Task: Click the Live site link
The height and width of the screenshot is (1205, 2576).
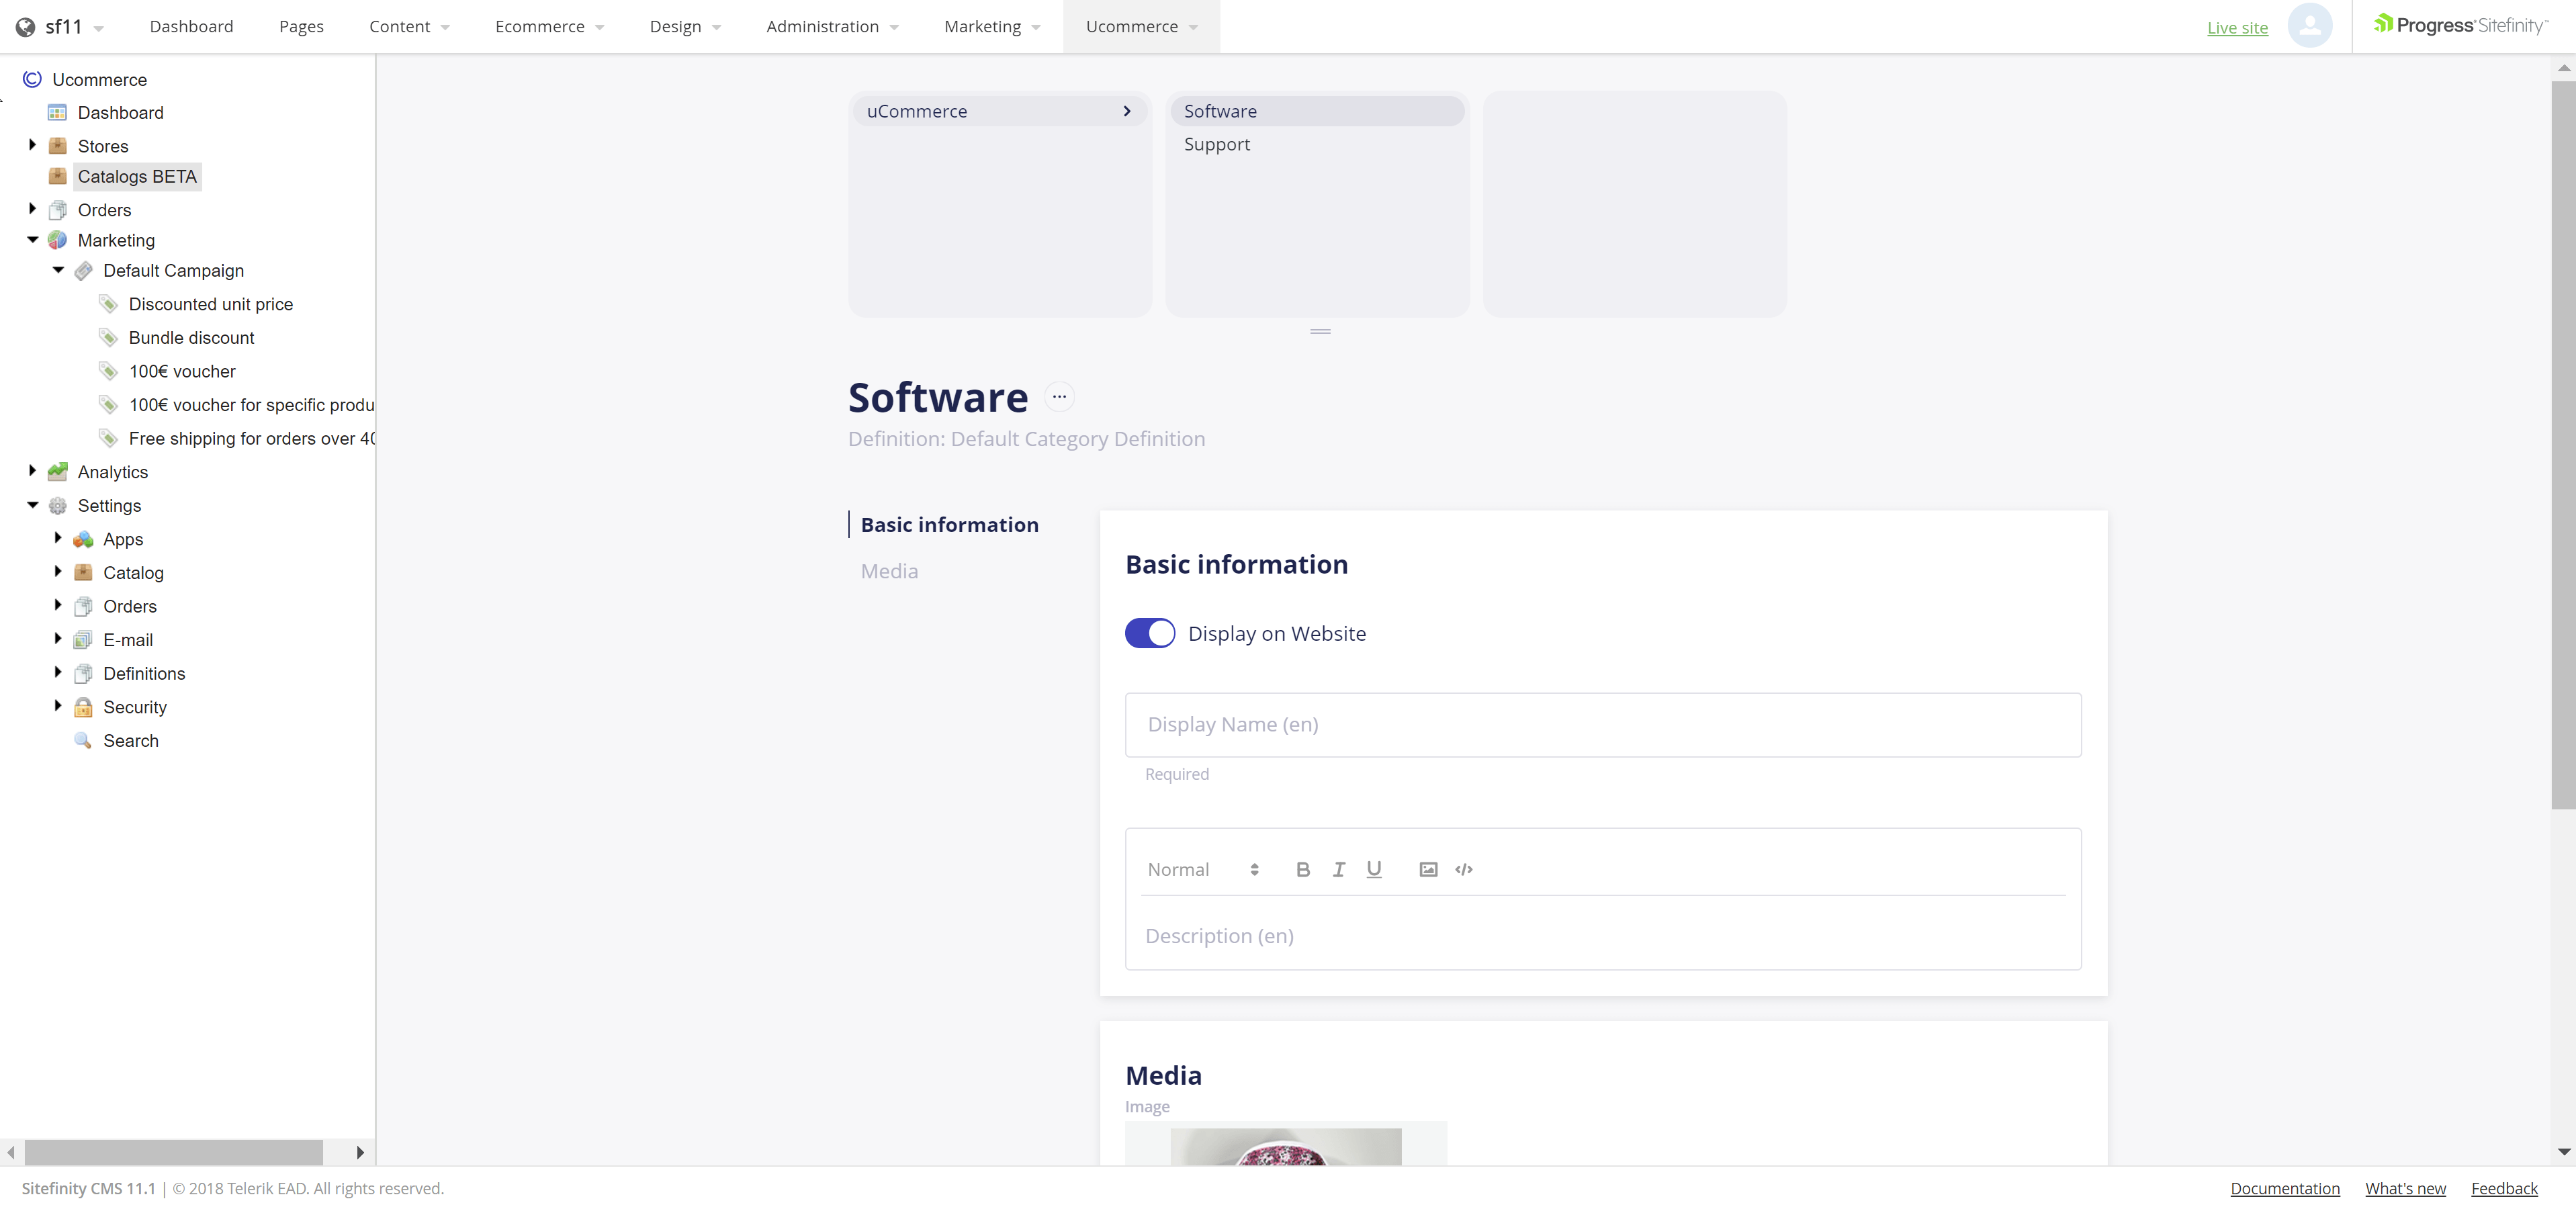Action: click(2236, 26)
